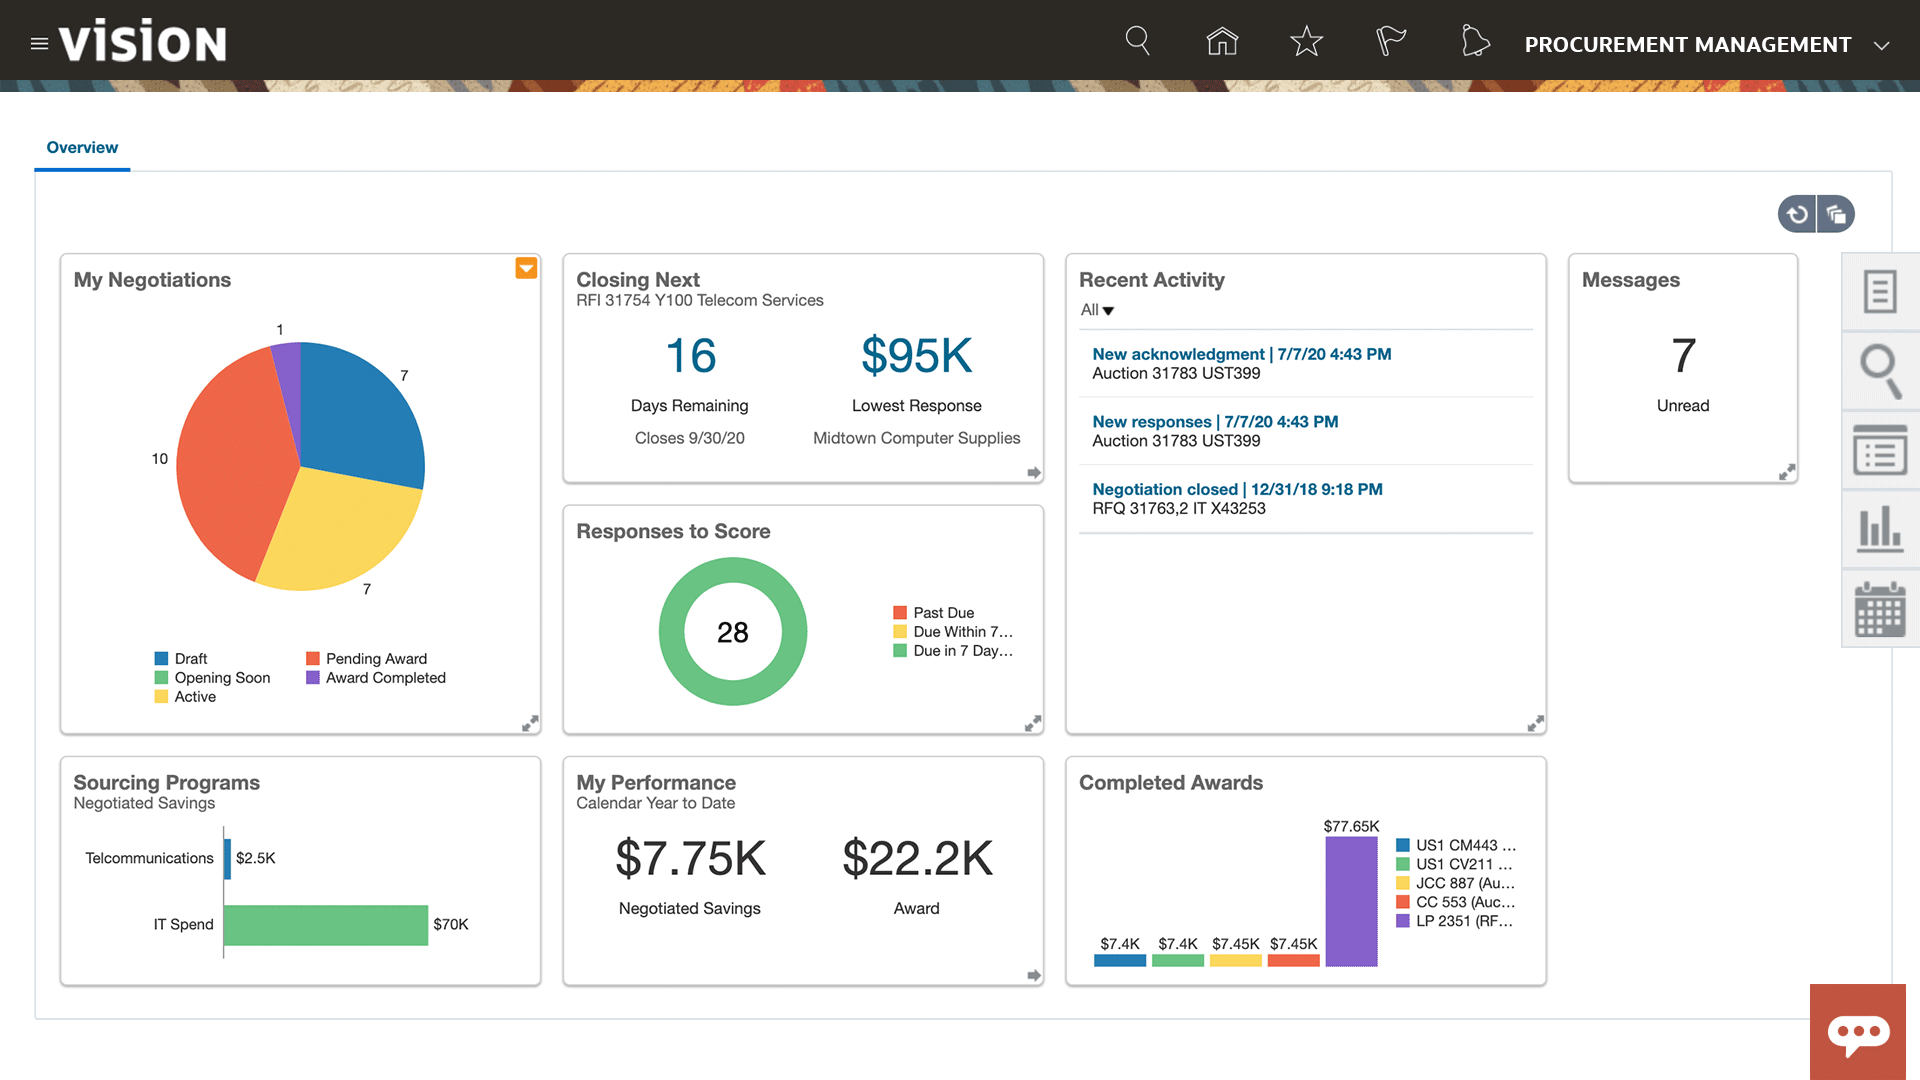Open Recent Activity All filter dropdown
This screenshot has width=1920, height=1080.
pyautogui.click(x=1097, y=310)
